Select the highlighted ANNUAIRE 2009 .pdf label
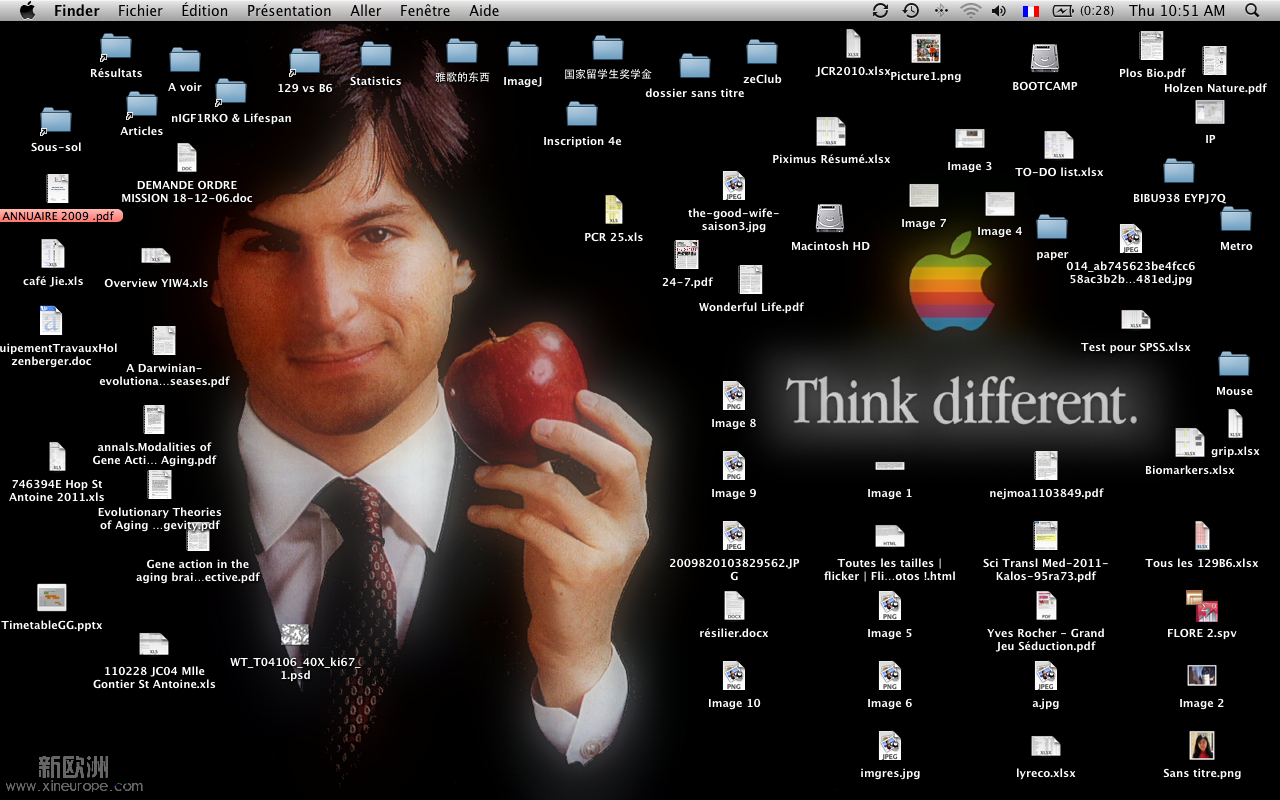The width and height of the screenshot is (1280, 800). tap(61, 216)
